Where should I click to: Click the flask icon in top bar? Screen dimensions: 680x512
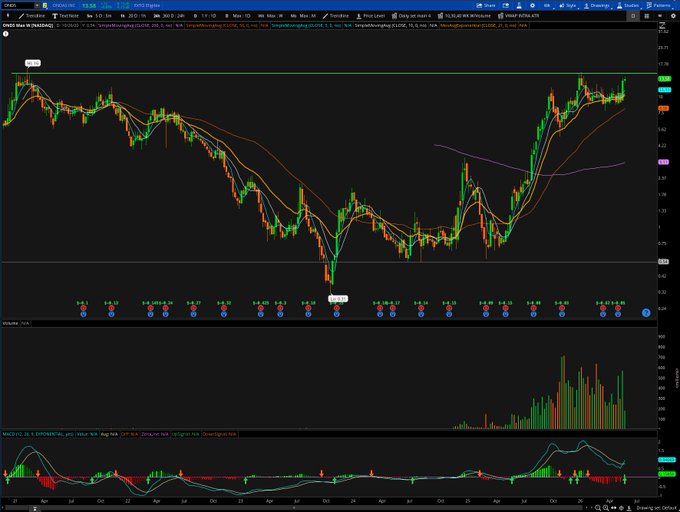point(519,6)
